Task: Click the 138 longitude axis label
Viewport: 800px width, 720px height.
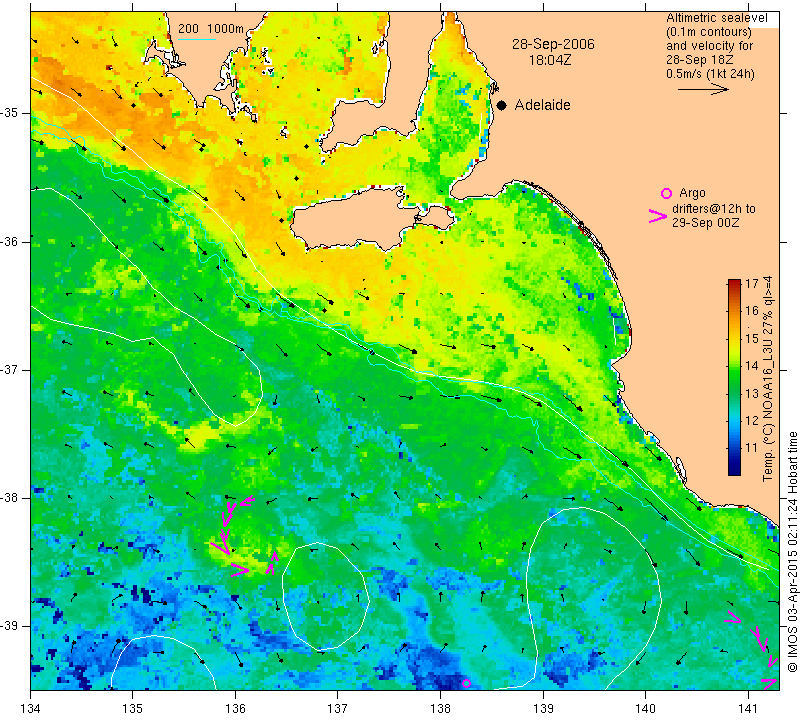Action: pos(440,708)
